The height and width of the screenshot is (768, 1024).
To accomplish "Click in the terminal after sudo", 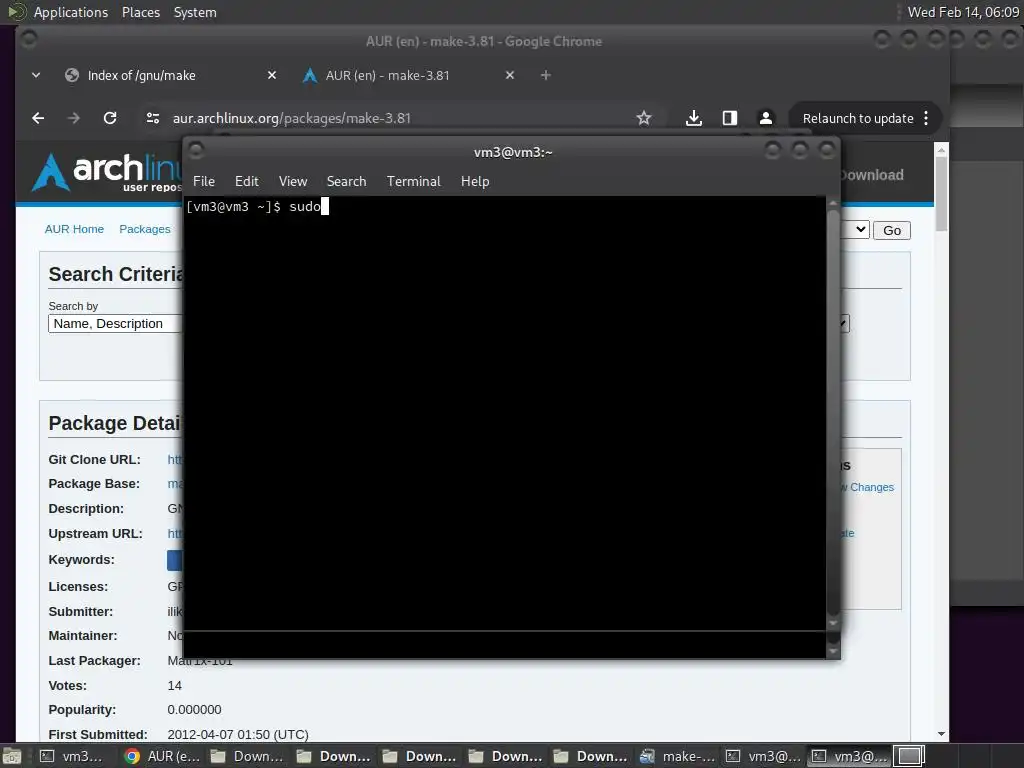I will pyautogui.click(x=325, y=206).
